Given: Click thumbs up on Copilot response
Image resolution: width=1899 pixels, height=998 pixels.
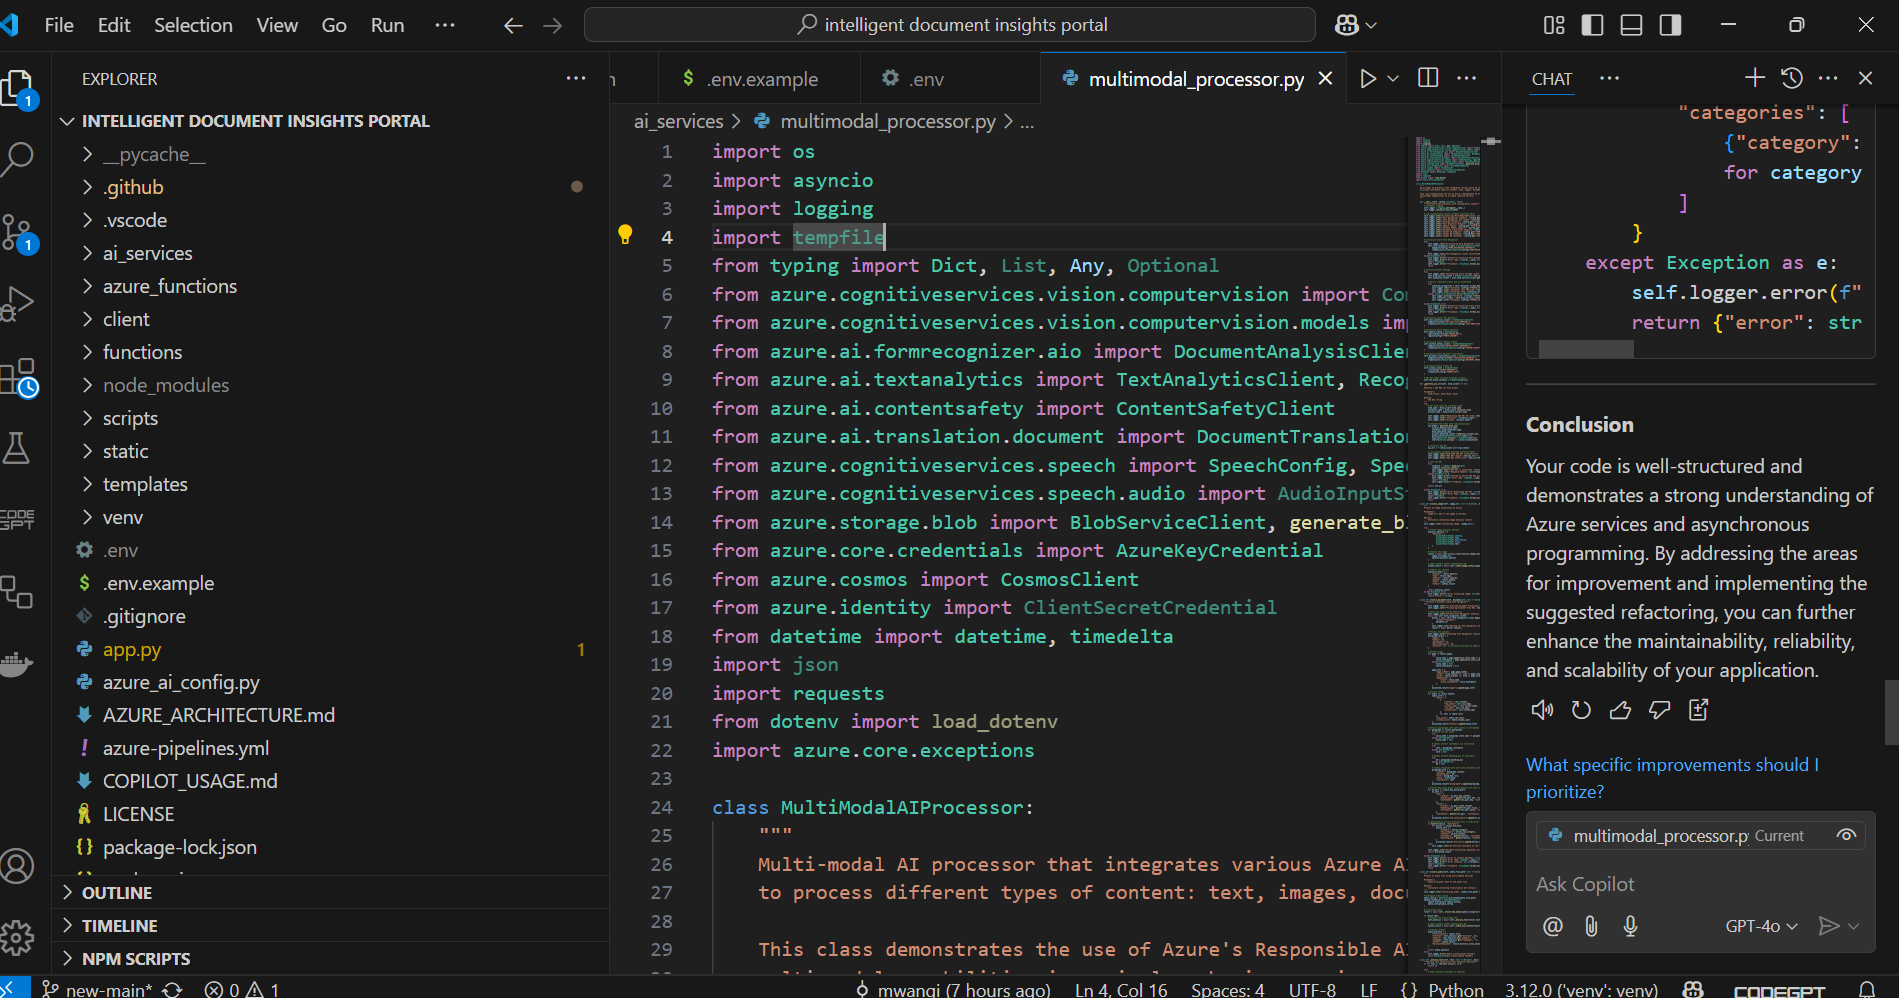Looking at the screenshot, I should click(x=1620, y=710).
